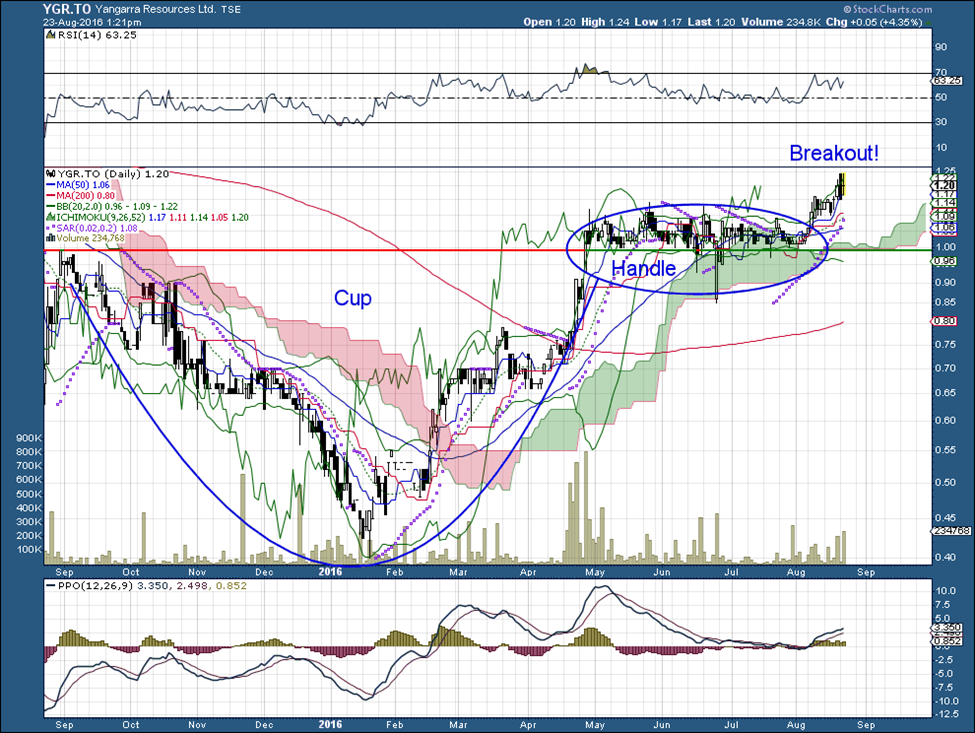975x733 pixels.
Task: Click the -7.5 level on the PPO axis
Action: coord(946,687)
